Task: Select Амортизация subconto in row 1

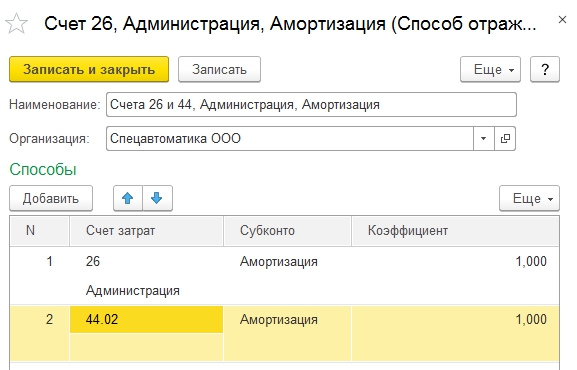Action: coord(287,261)
